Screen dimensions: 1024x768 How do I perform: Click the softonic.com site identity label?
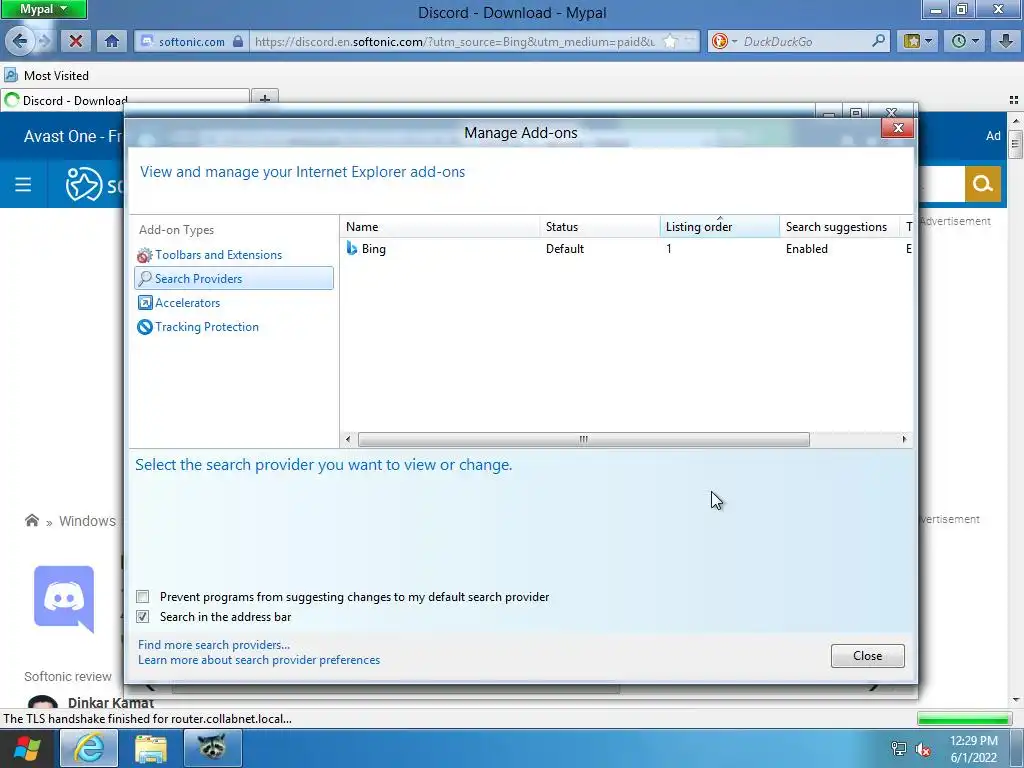pyautogui.click(x=191, y=41)
